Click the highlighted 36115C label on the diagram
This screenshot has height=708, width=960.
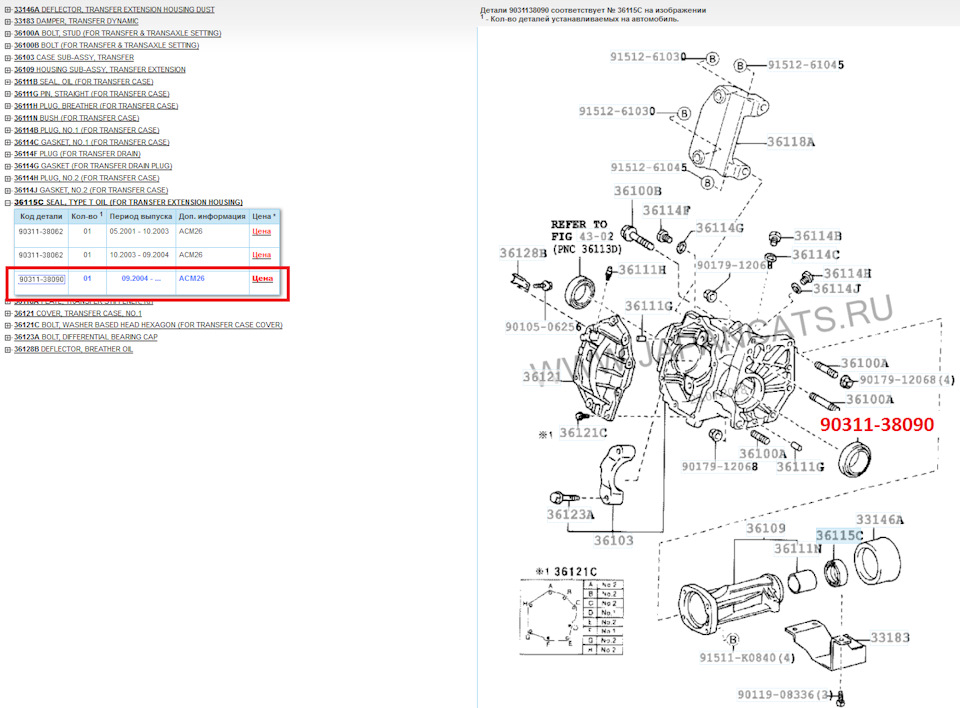click(x=837, y=536)
